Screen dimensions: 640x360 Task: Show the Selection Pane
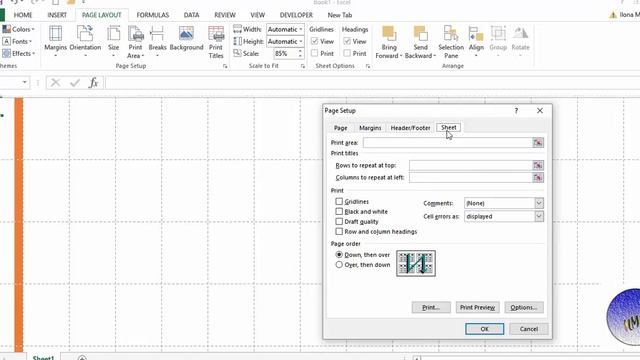(x=451, y=42)
